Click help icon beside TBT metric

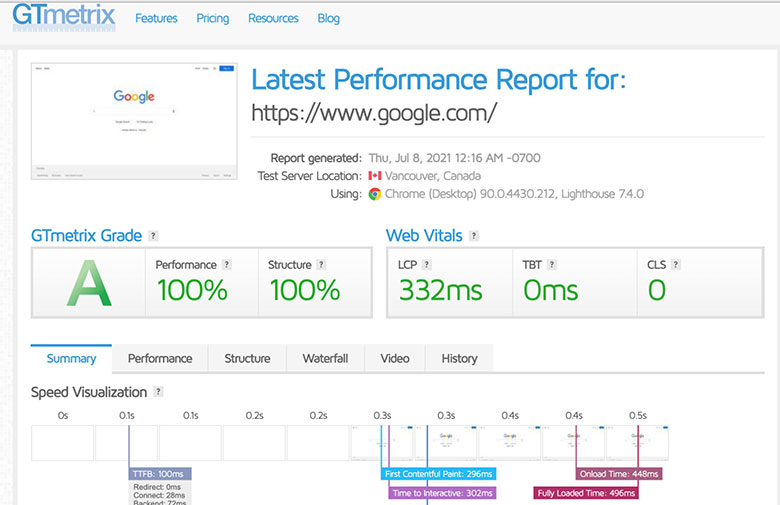coord(552,265)
